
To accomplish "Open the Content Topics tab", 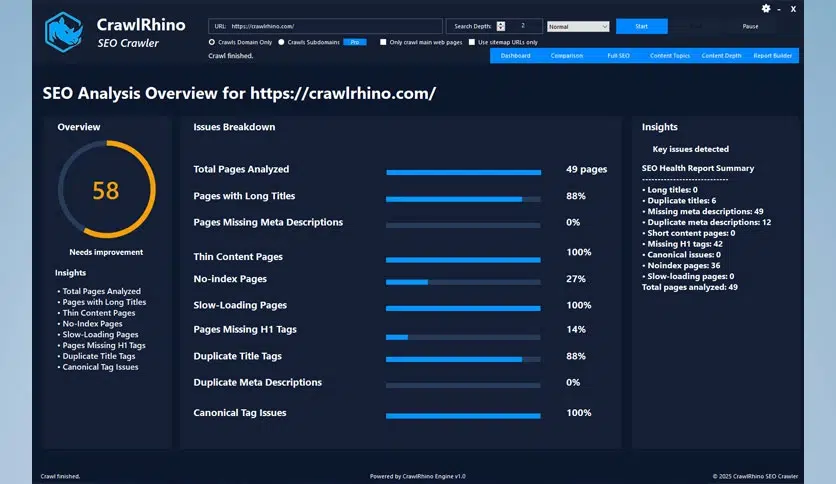I will [x=670, y=56].
